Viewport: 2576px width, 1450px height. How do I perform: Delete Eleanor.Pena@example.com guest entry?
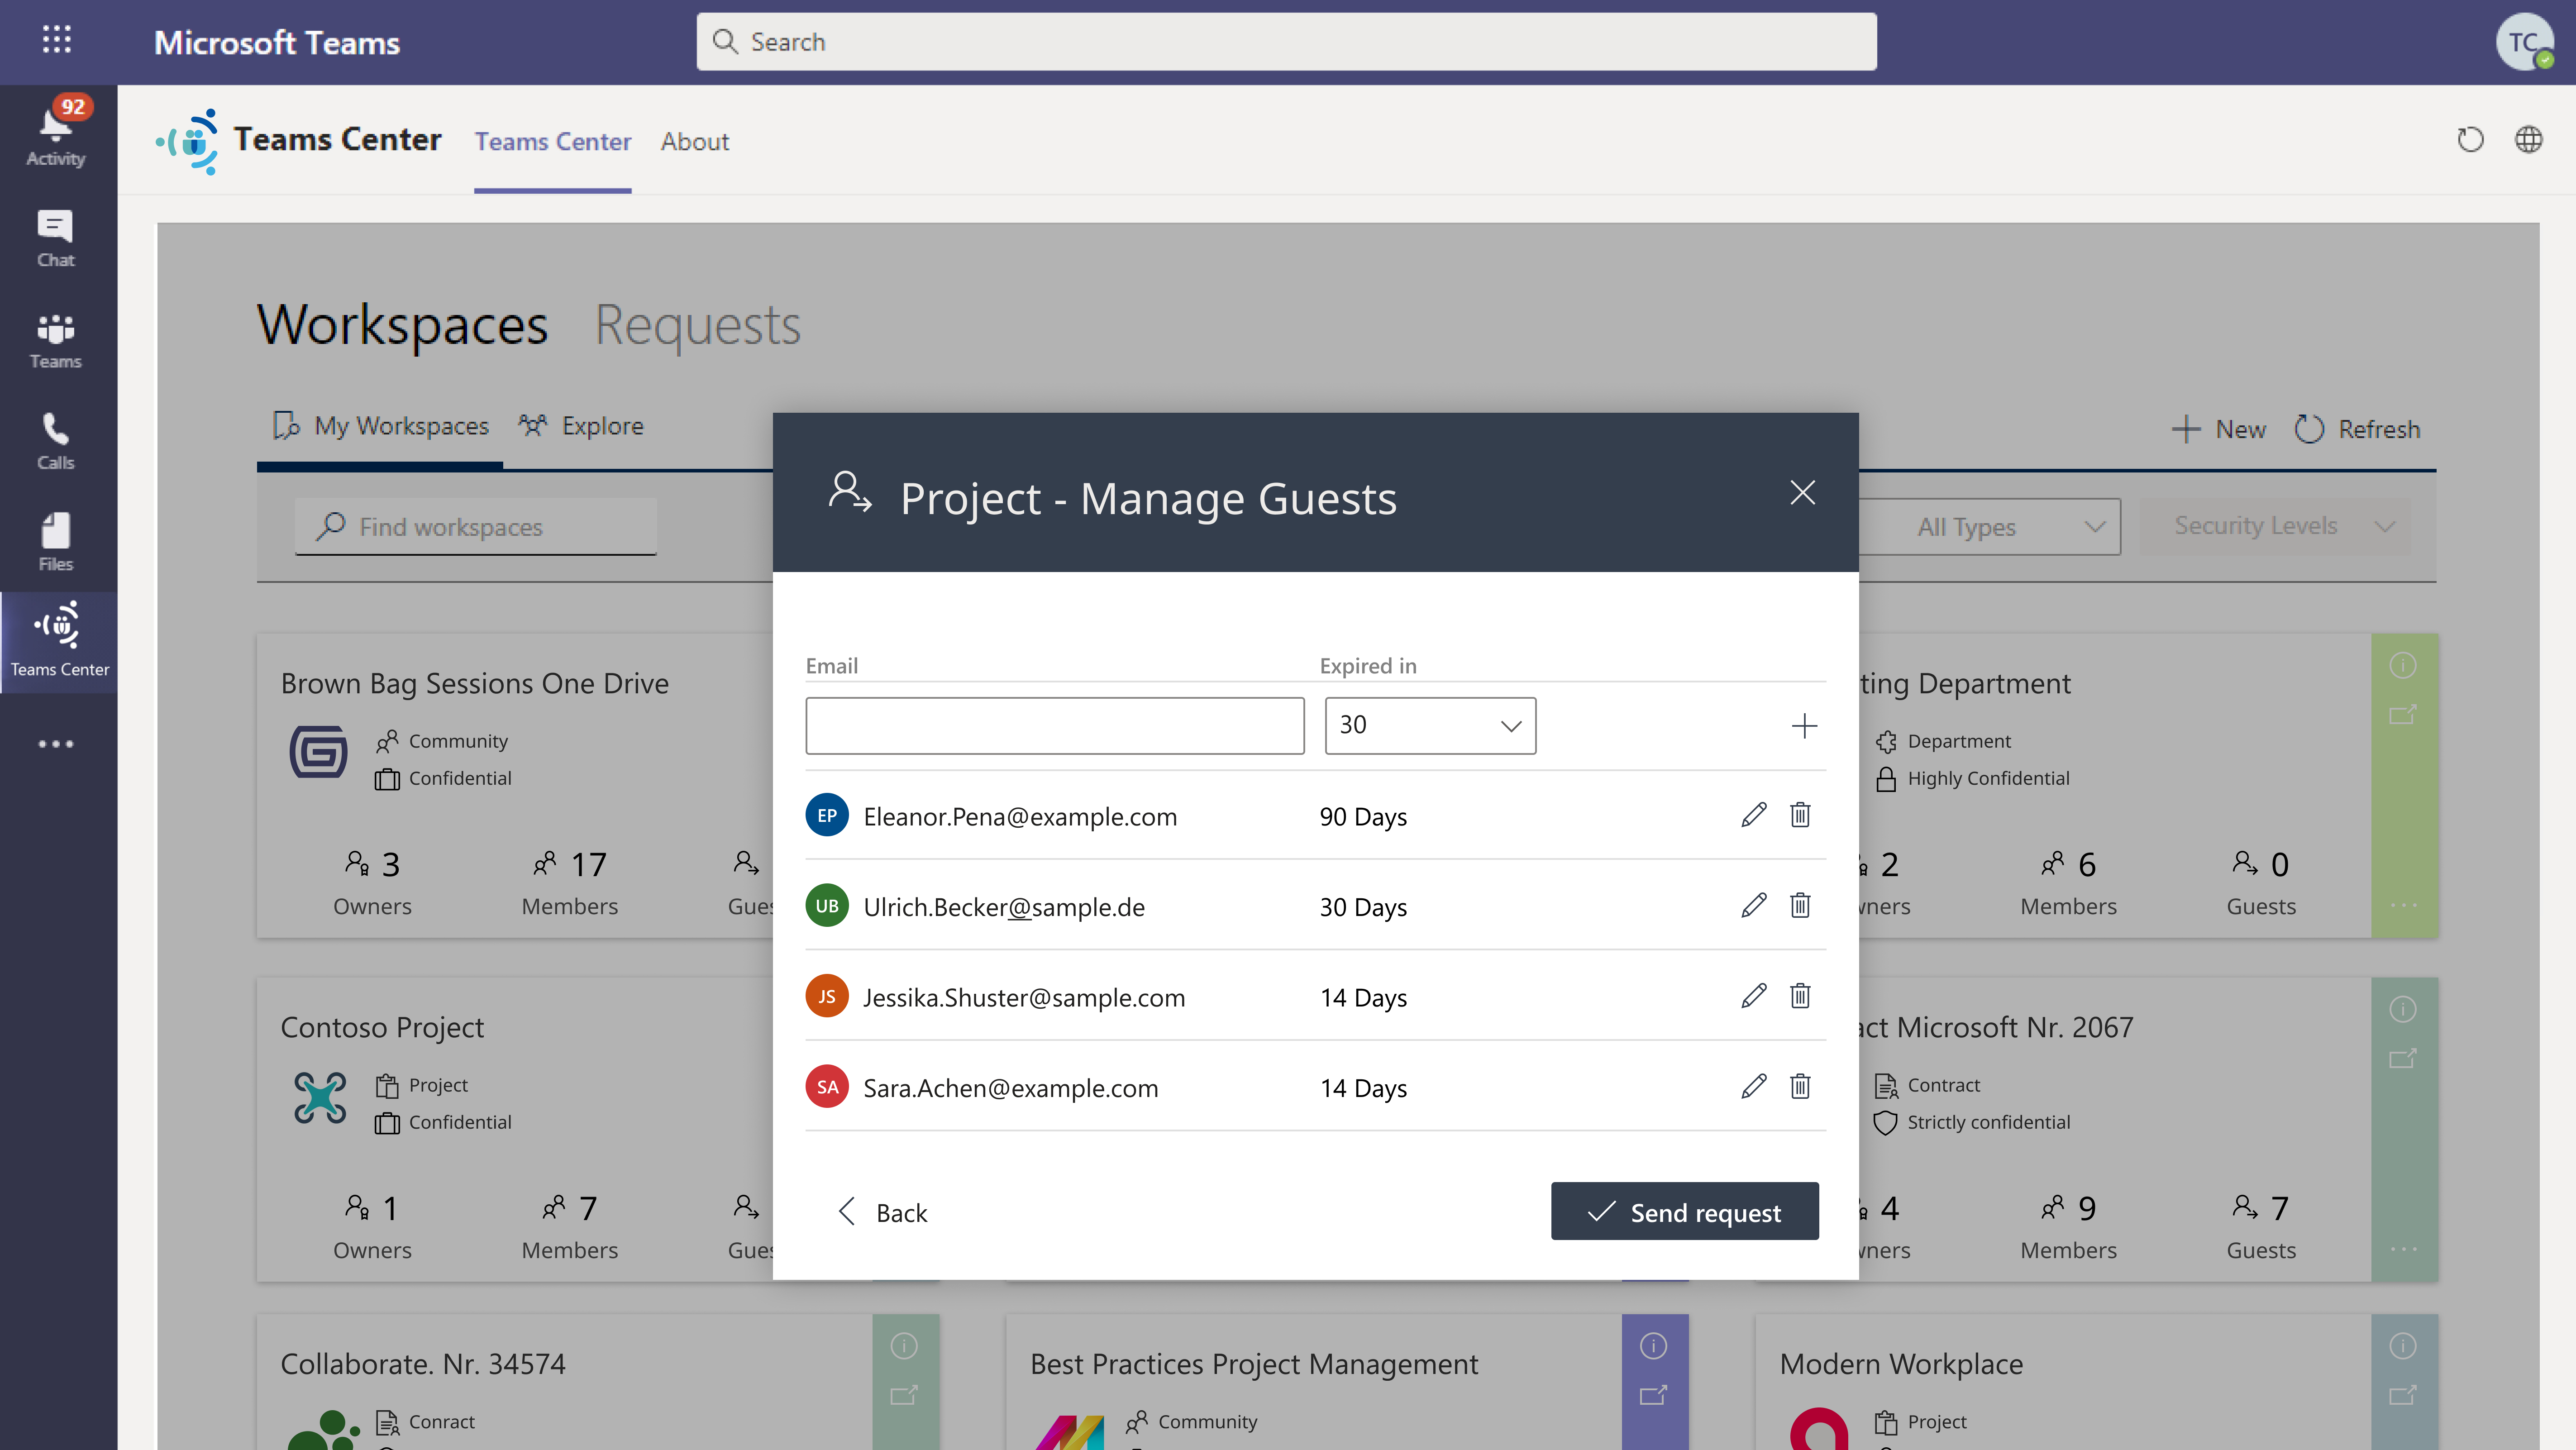click(x=1800, y=815)
